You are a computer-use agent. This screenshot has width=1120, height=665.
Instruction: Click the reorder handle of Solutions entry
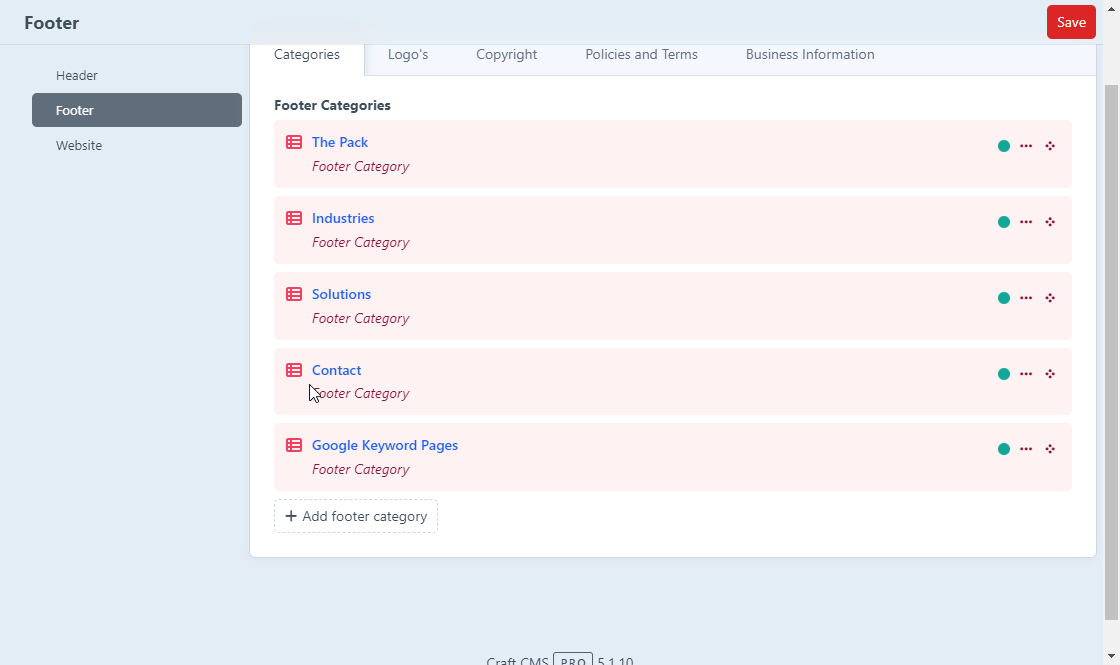(x=1050, y=297)
